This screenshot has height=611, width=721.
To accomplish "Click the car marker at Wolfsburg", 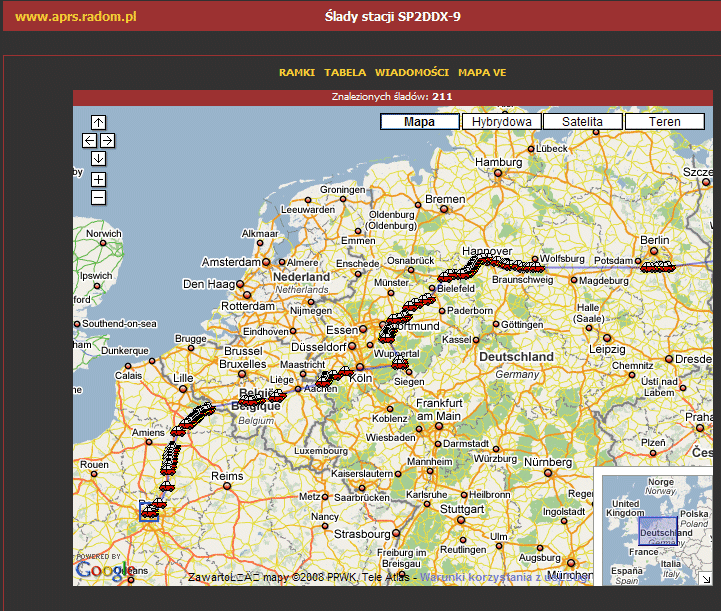I will coord(536,267).
